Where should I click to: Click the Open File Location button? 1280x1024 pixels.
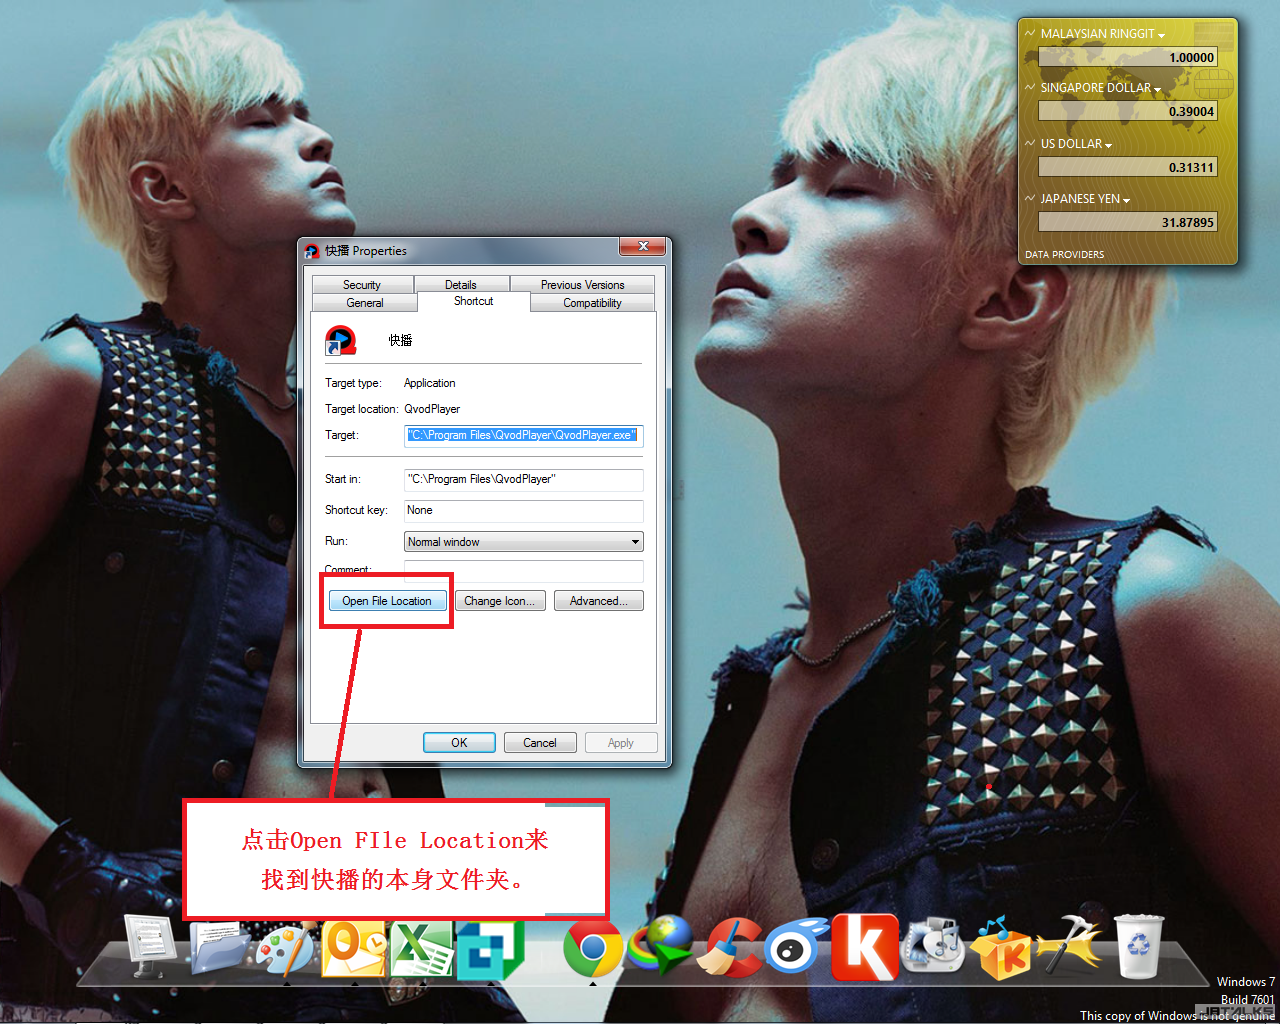coord(387,601)
